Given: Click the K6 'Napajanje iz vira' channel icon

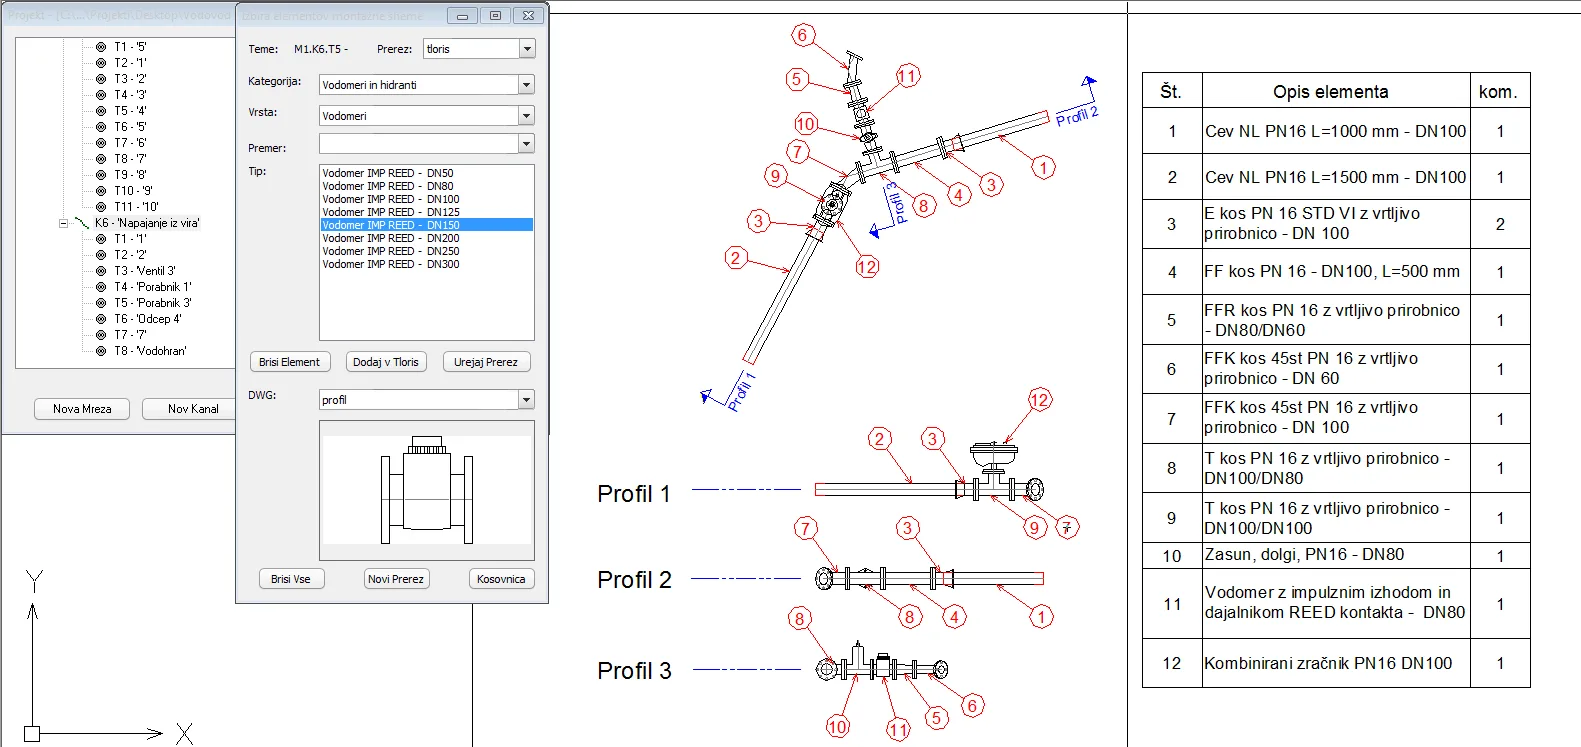Looking at the screenshot, I should (82, 223).
